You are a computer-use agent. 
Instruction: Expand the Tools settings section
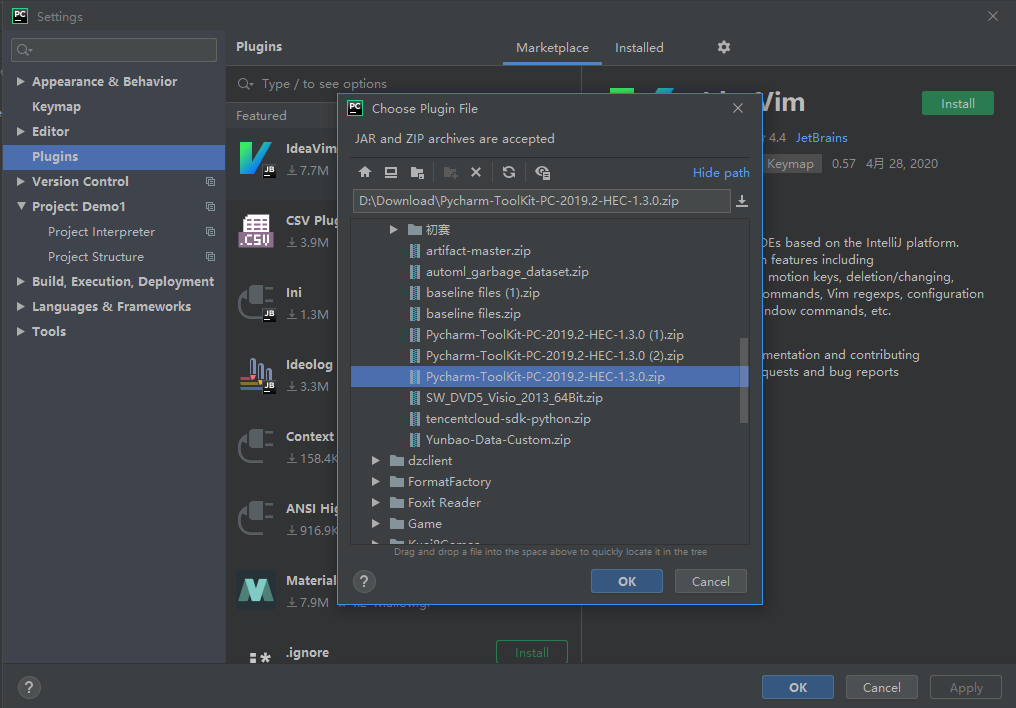coord(21,331)
